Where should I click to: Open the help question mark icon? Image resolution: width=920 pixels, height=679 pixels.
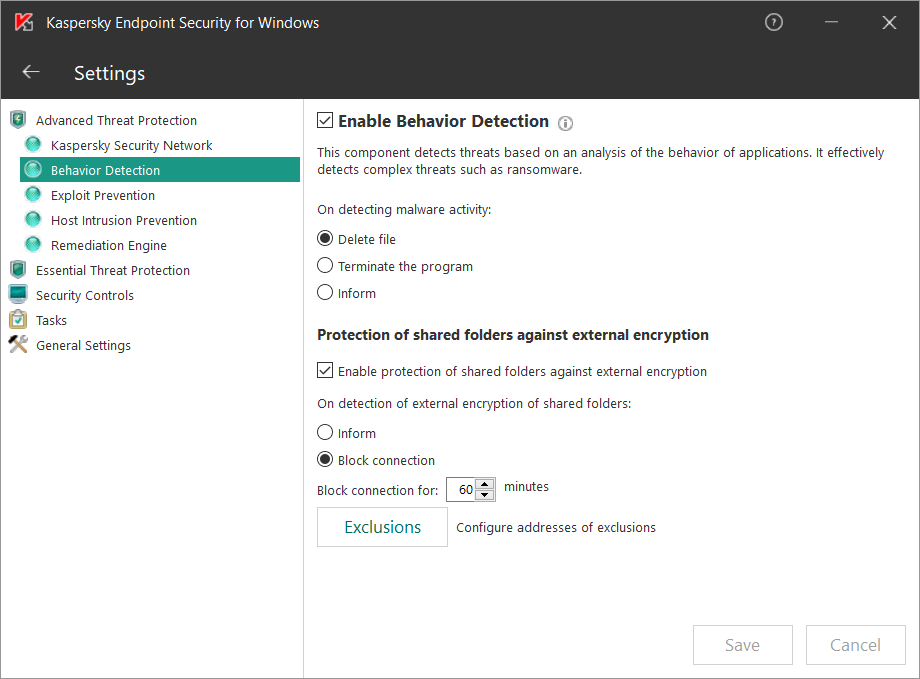point(774,22)
